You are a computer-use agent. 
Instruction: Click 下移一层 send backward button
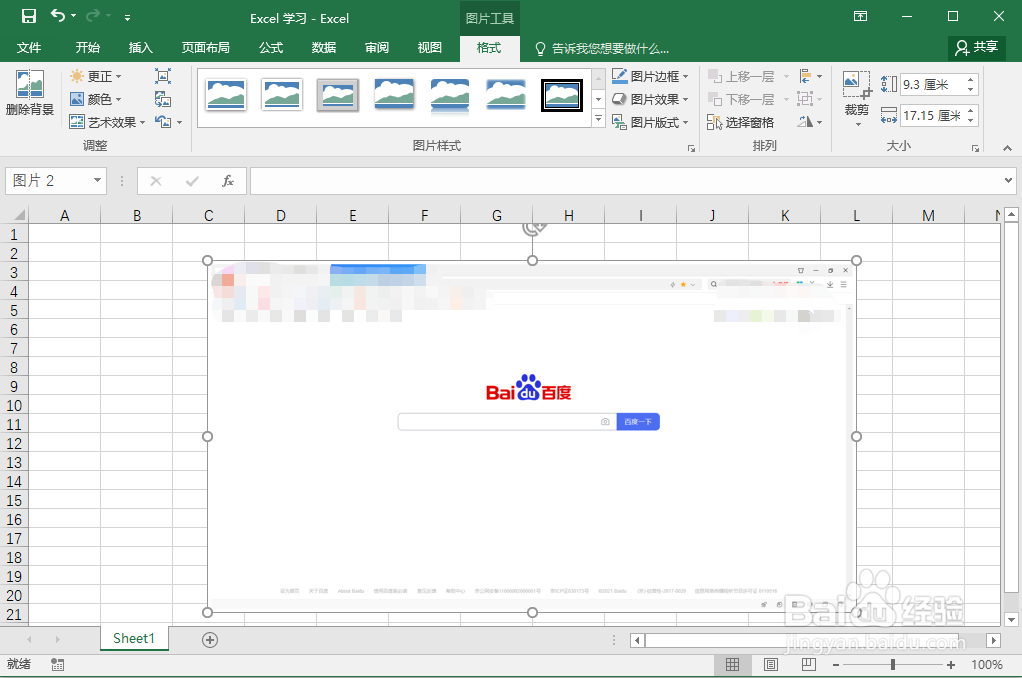coord(741,99)
